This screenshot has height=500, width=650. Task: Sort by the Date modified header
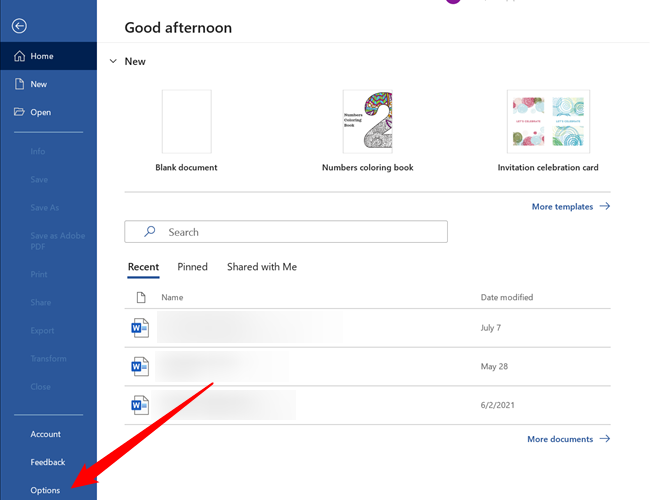point(507,297)
